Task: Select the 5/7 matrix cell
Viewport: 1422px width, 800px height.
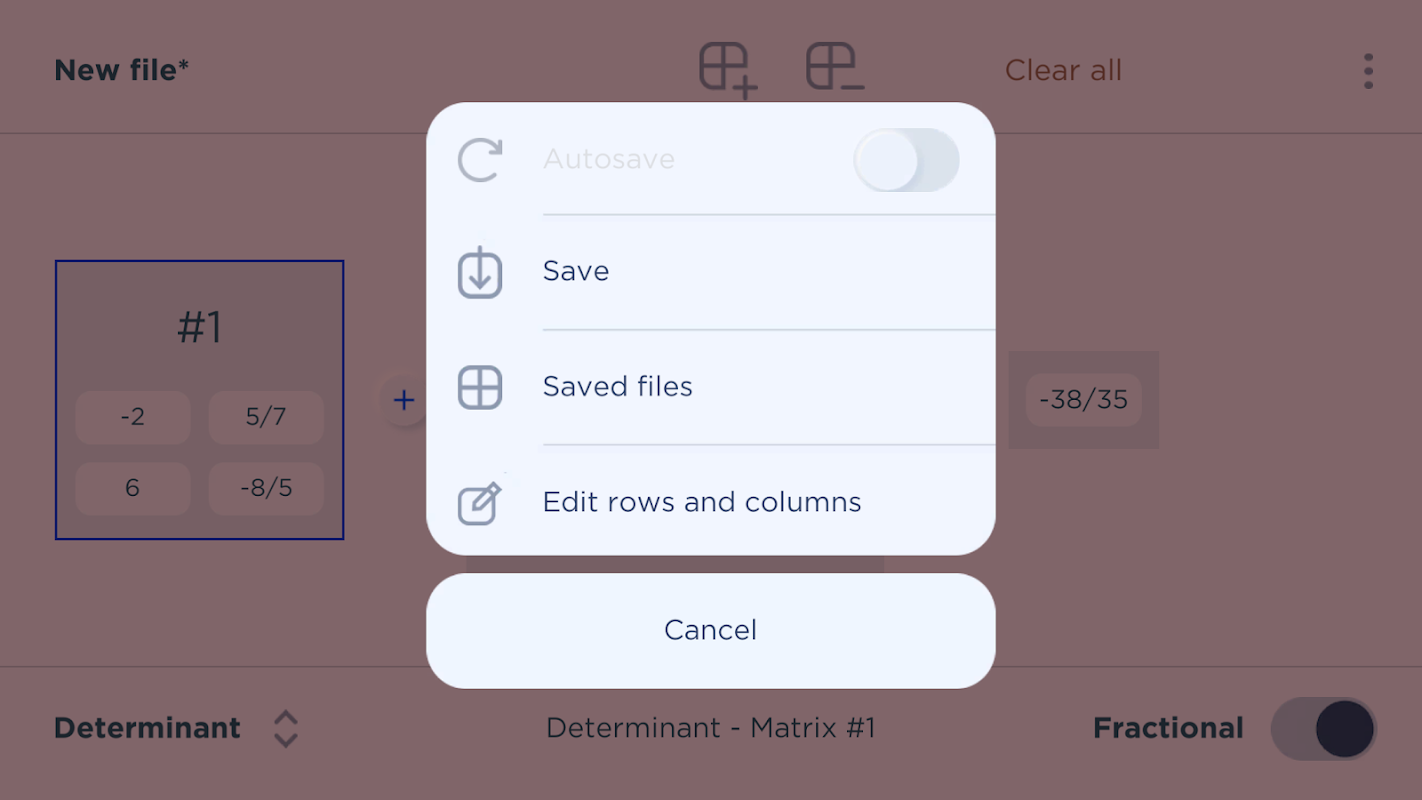Action: pyautogui.click(x=266, y=417)
